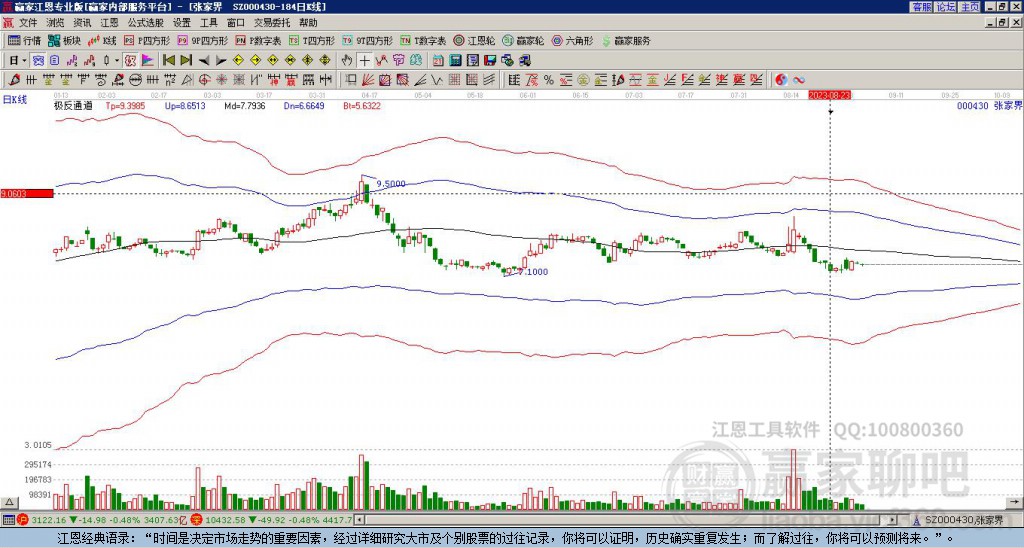Viewport: 1024px width, 548px height.
Task: Move right with black arrow icon
Action: pyautogui.click(x=221, y=61)
